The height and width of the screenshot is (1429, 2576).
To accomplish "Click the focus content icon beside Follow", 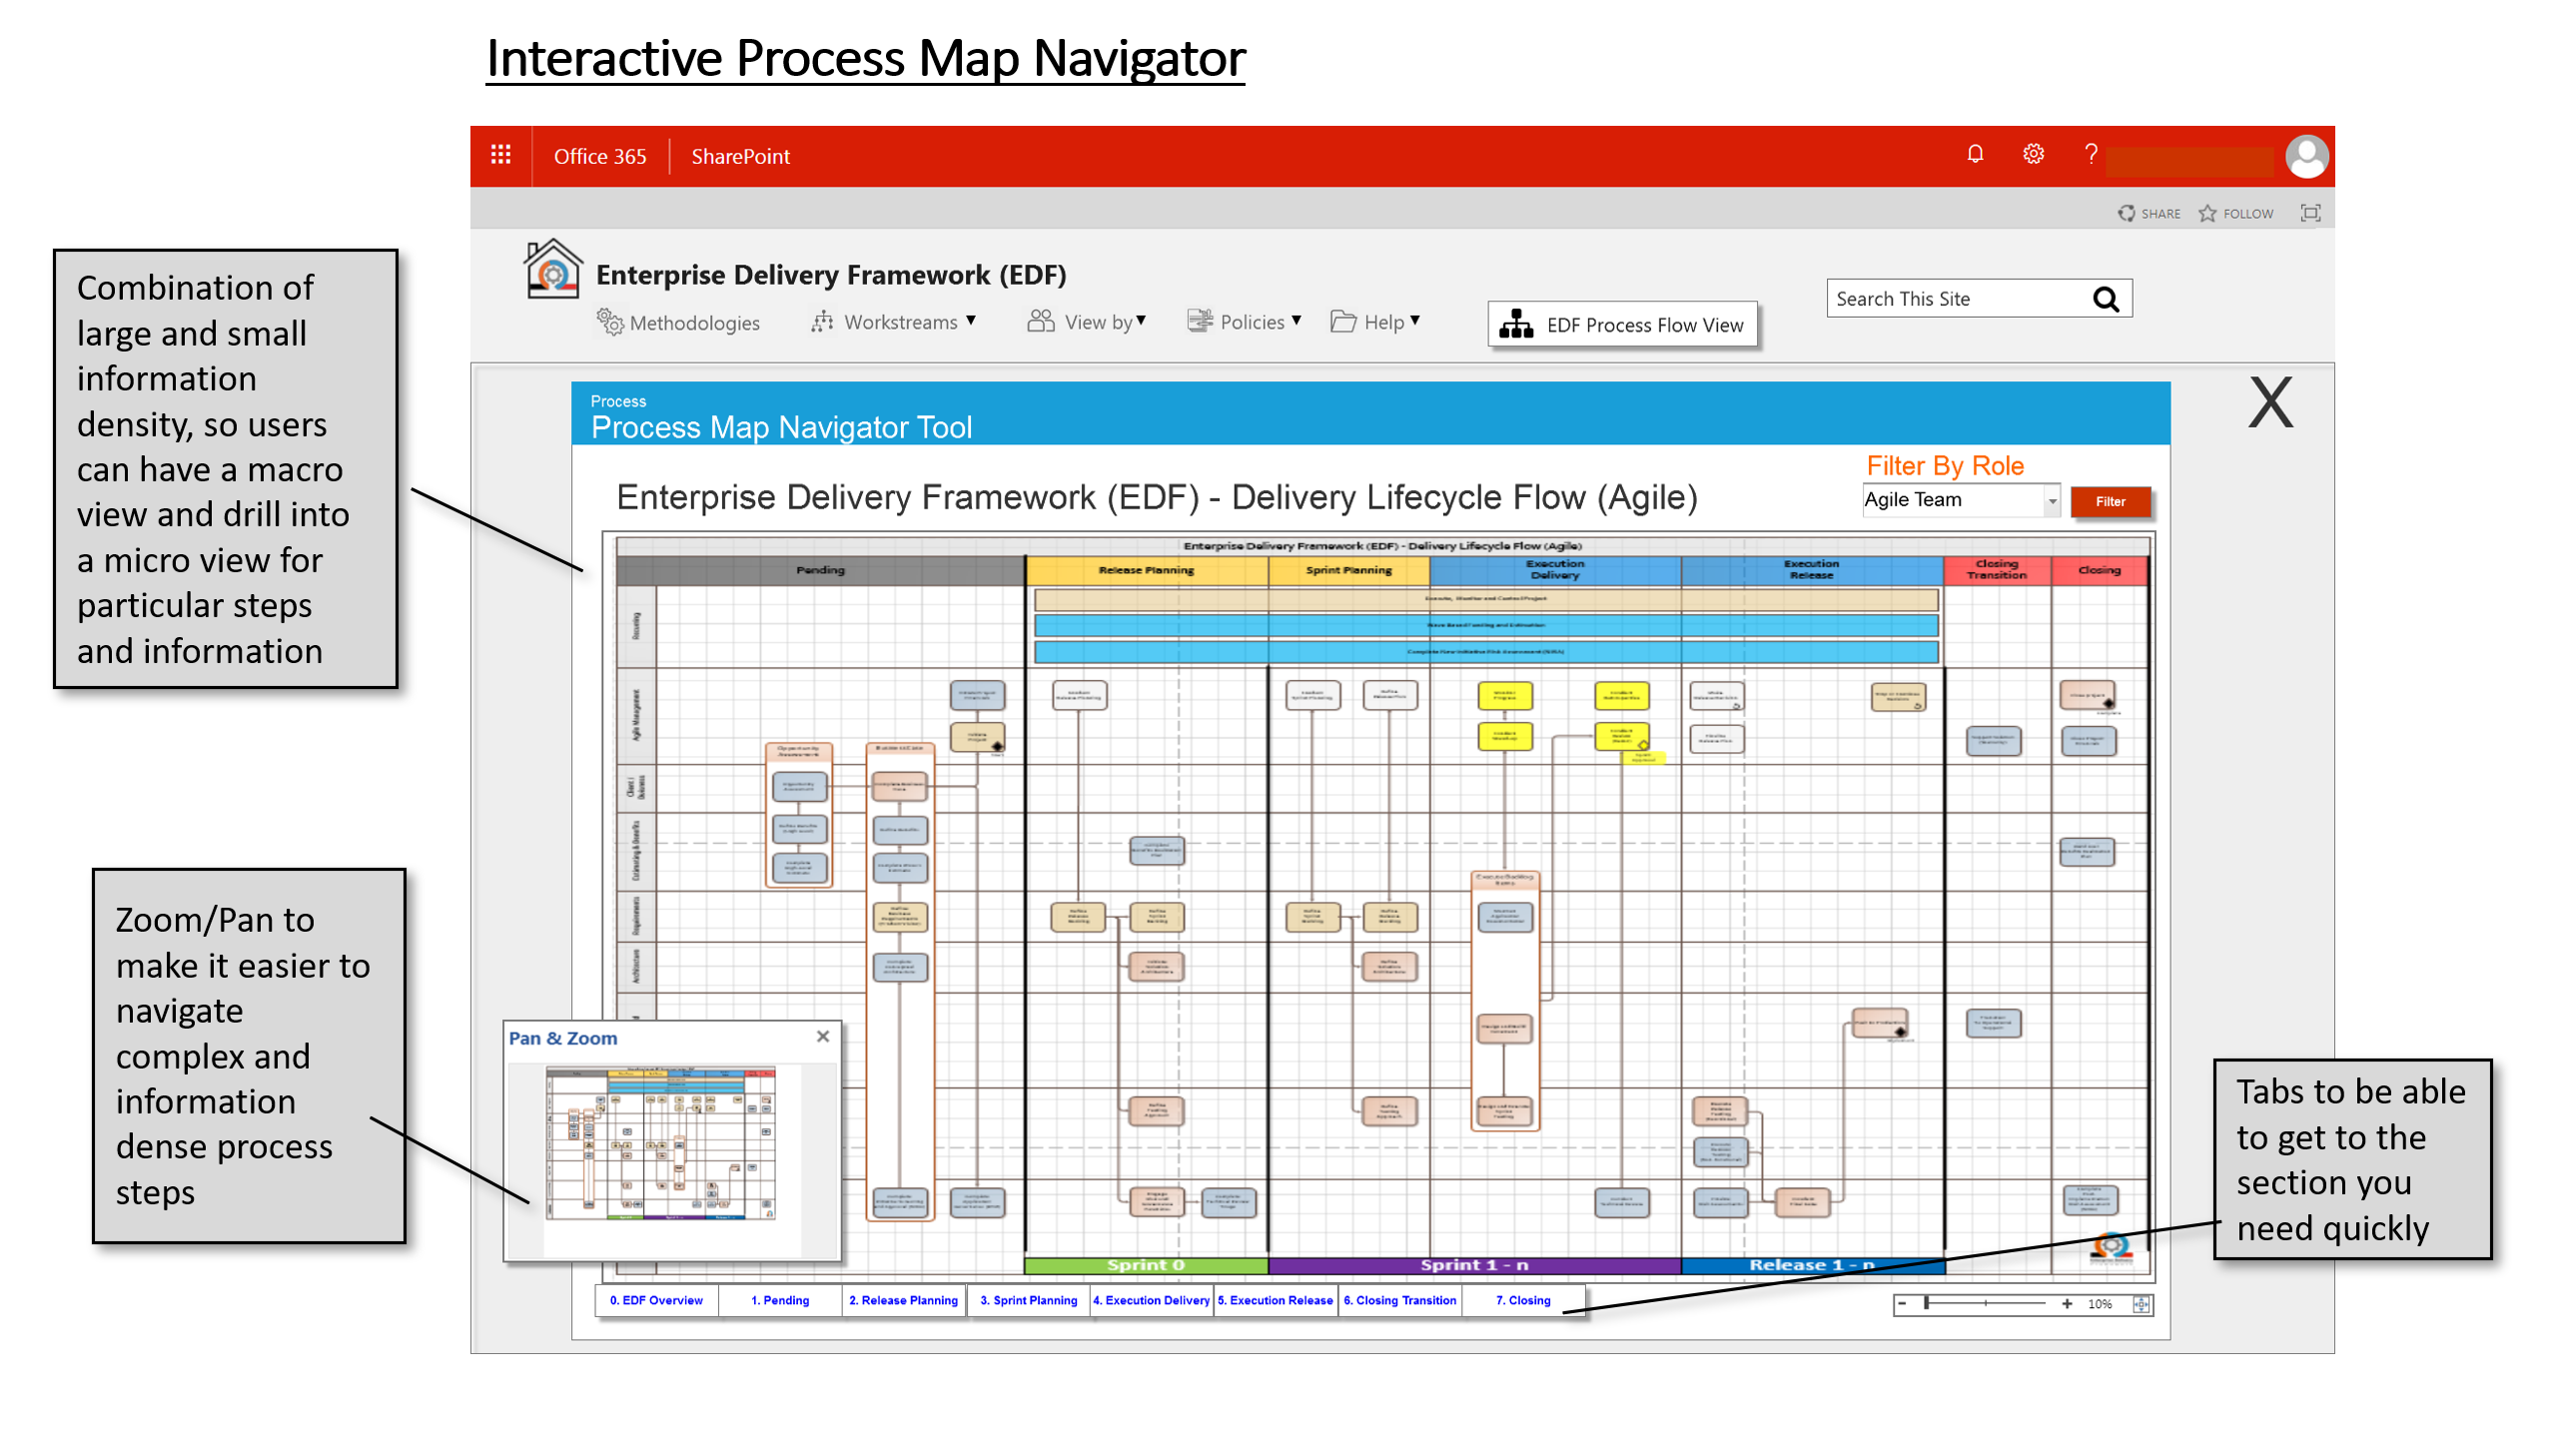I will point(2311,213).
